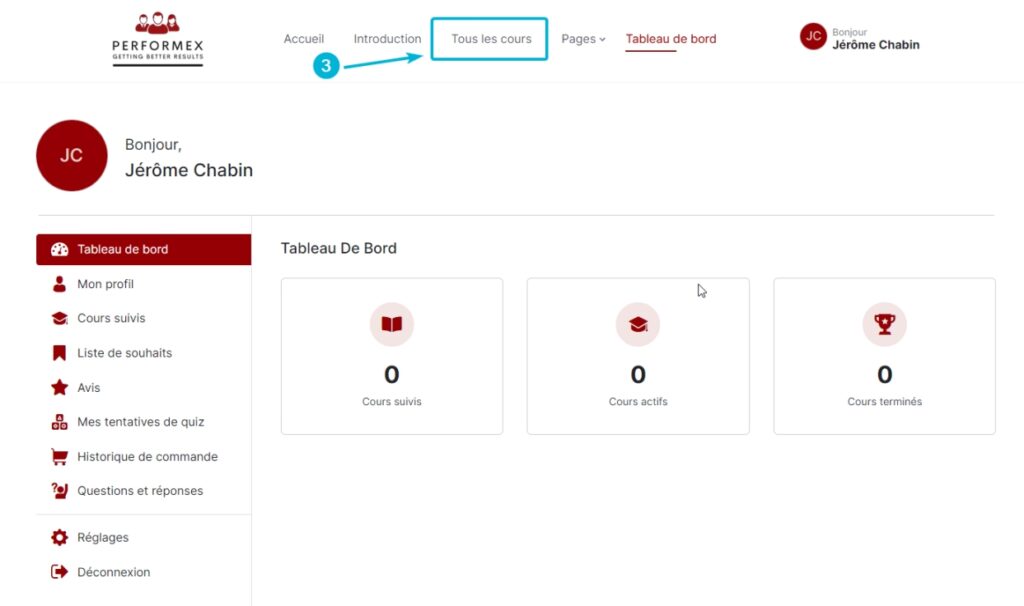Click Jérôme Chabin name in header
Image resolution: width=1024 pixels, height=606 pixels.
[x=876, y=45]
